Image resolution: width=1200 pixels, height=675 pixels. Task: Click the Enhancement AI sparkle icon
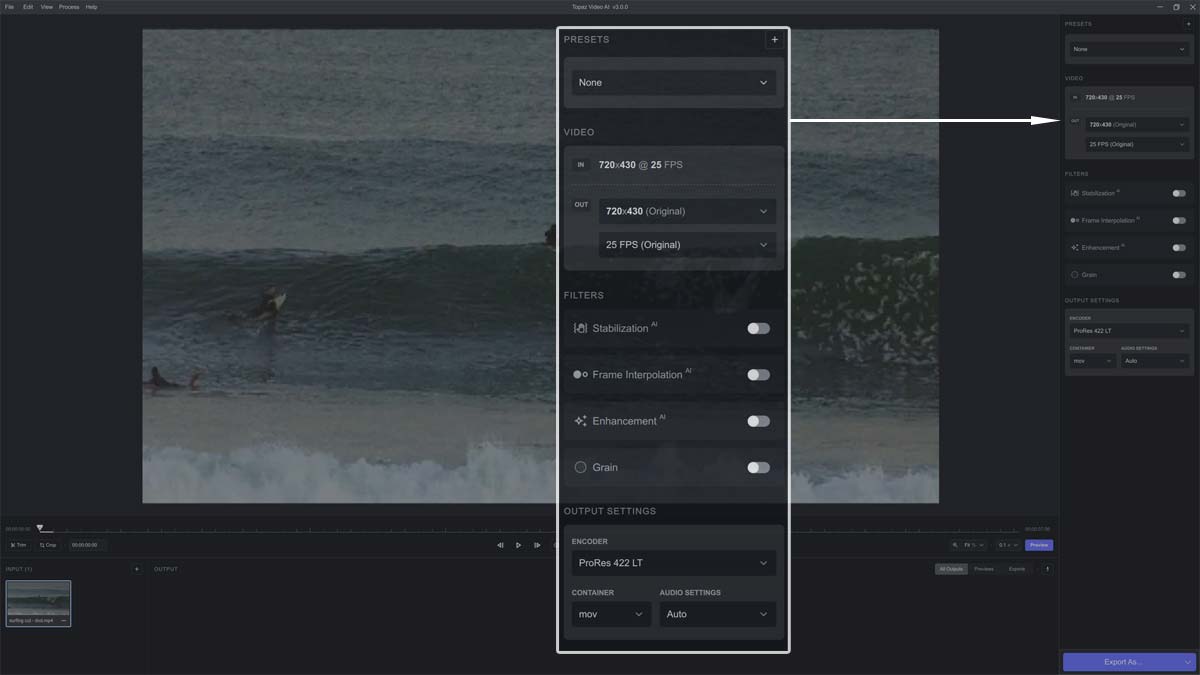click(579, 420)
